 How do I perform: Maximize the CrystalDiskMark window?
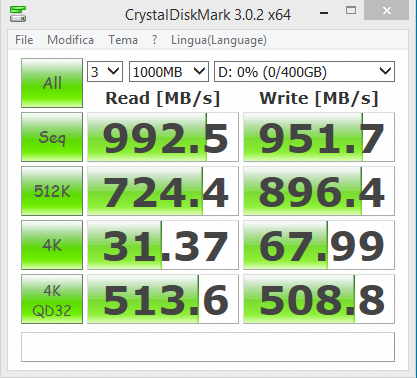coord(351,11)
